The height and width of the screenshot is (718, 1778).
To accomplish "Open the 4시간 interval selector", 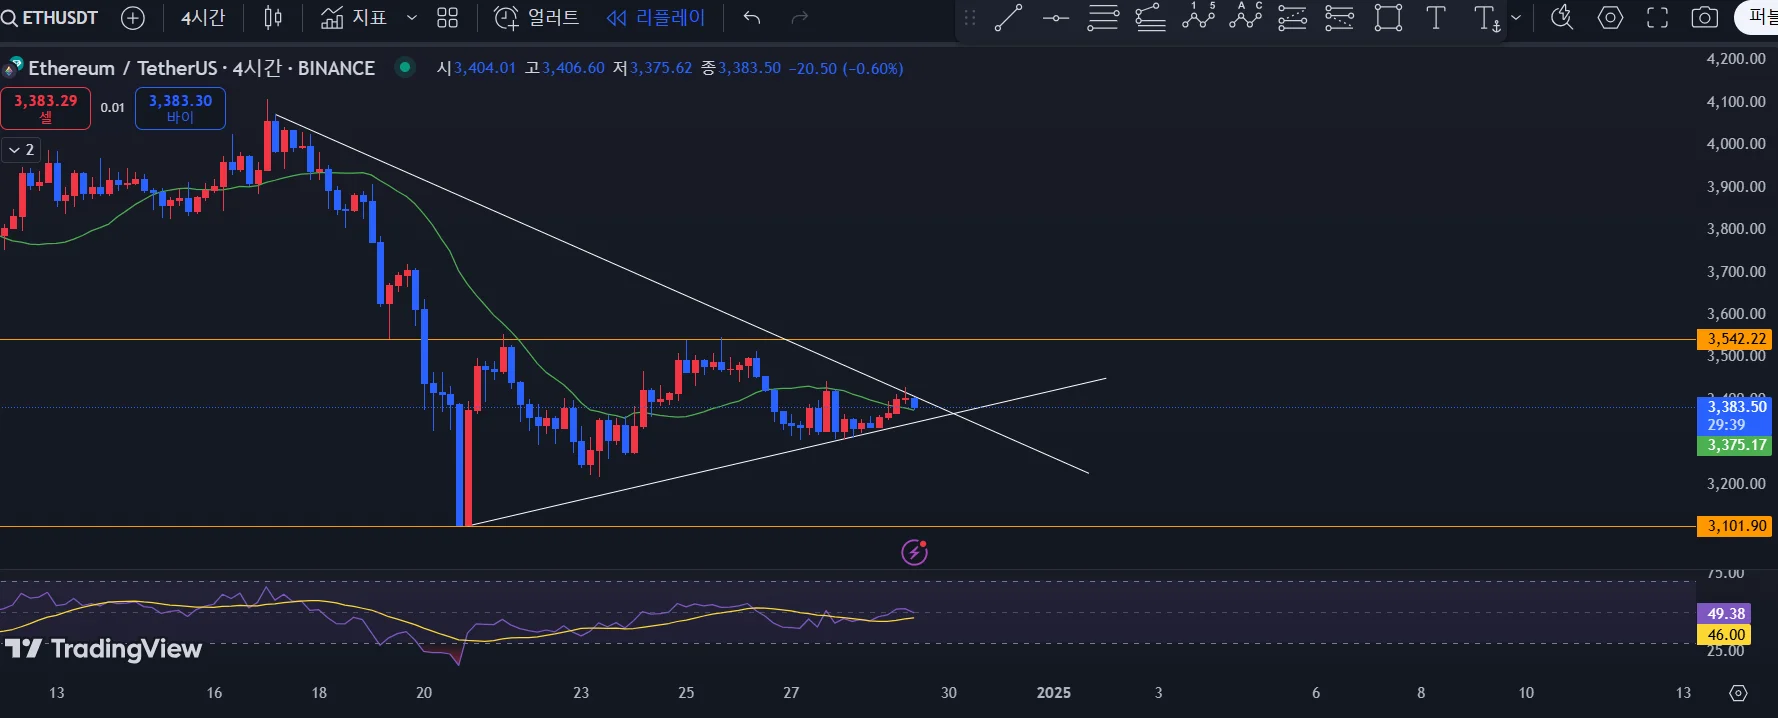I will pos(203,18).
